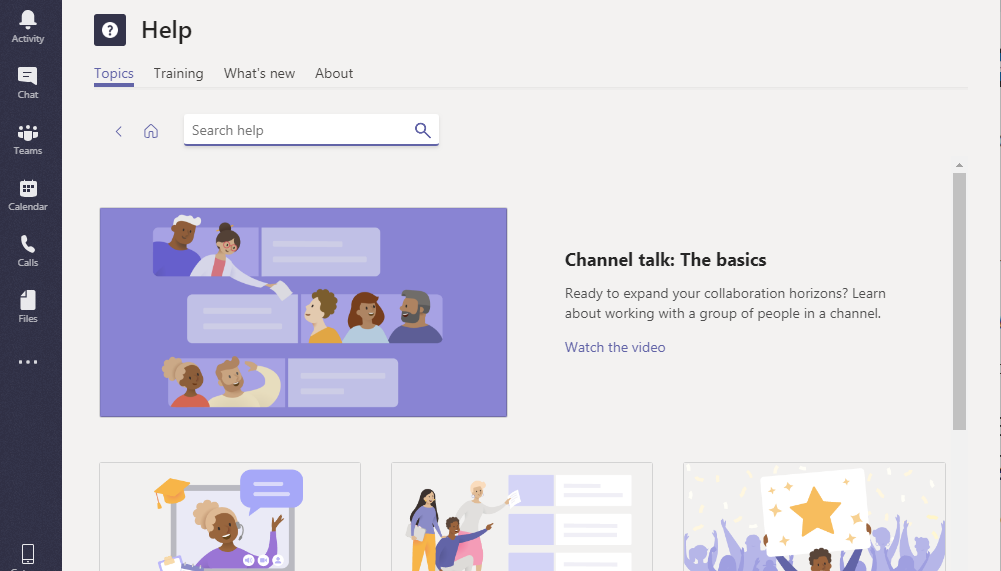Go back with the left chevron
The image size is (1001, 571).
pyautogui.click(x=119, y=131)
